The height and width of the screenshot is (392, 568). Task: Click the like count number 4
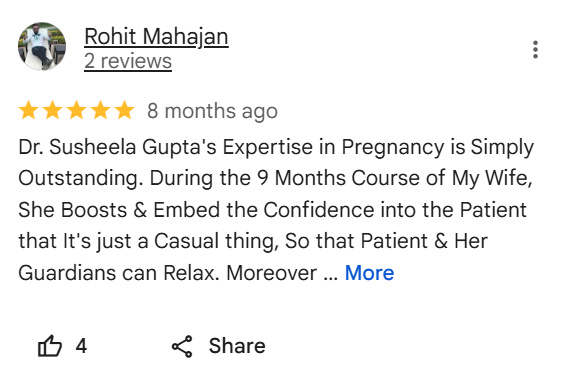(x=81, y=346)
